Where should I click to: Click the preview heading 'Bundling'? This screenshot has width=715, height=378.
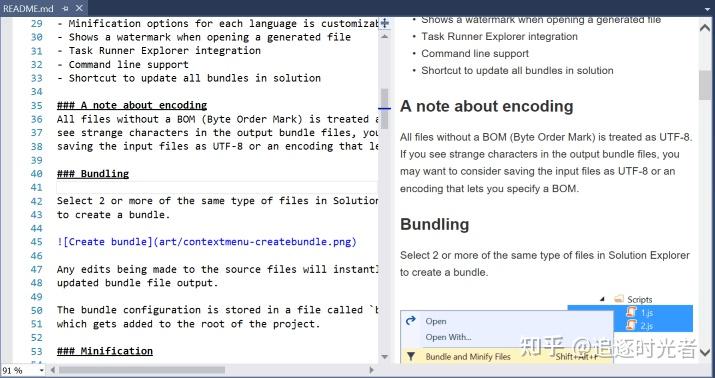[435, 224]
